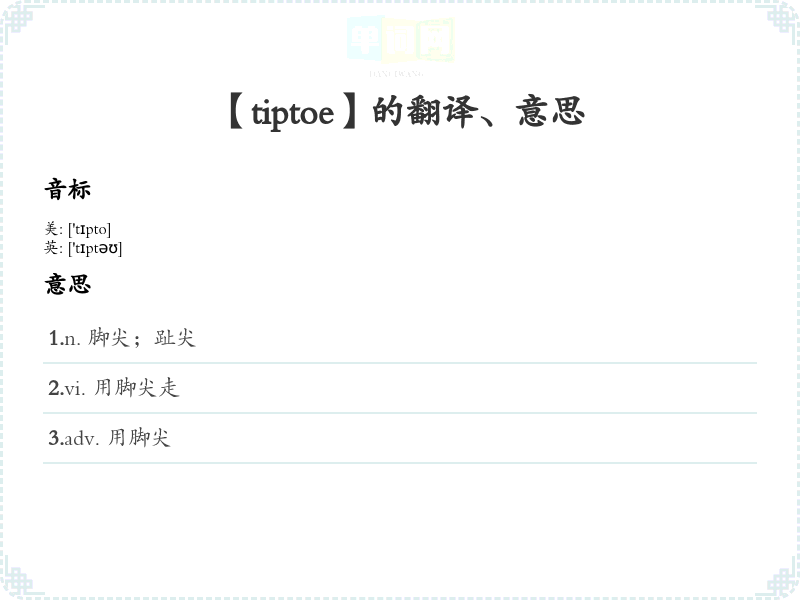The height and width of the screenshot is (600, 800).
Task: Click the number 1. of the first definition
Action: (x=55, y=339)
